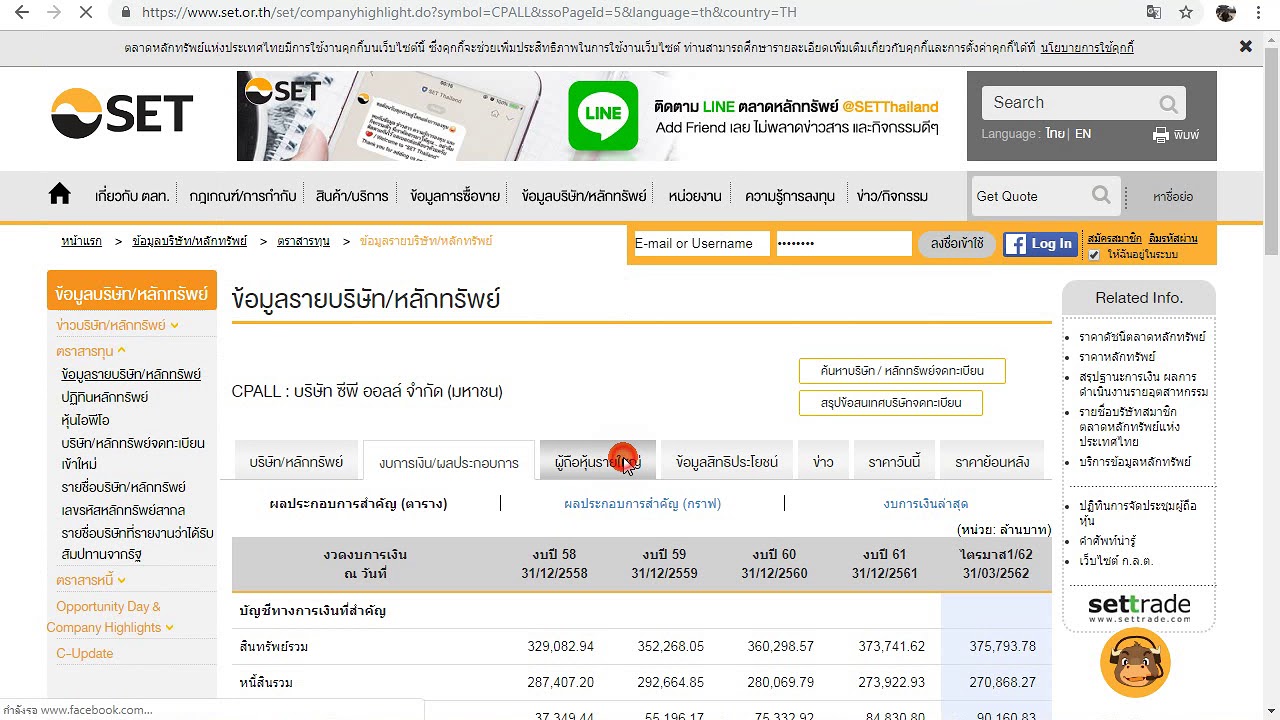Switch to ราคาวันนี้ tab
This screenshot has height=720, width=1280.
894,462
